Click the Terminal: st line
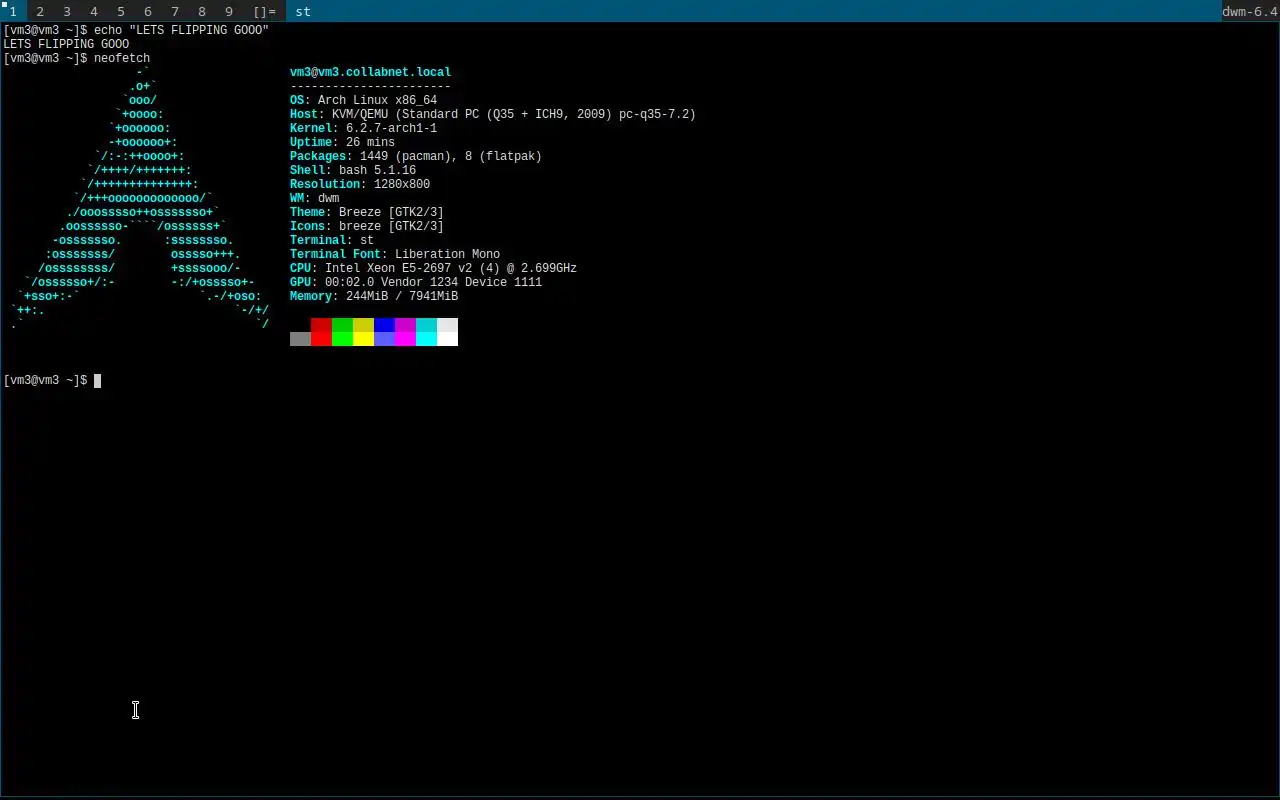Screen dimensions: 1280x800 click(x=332, y=240)
